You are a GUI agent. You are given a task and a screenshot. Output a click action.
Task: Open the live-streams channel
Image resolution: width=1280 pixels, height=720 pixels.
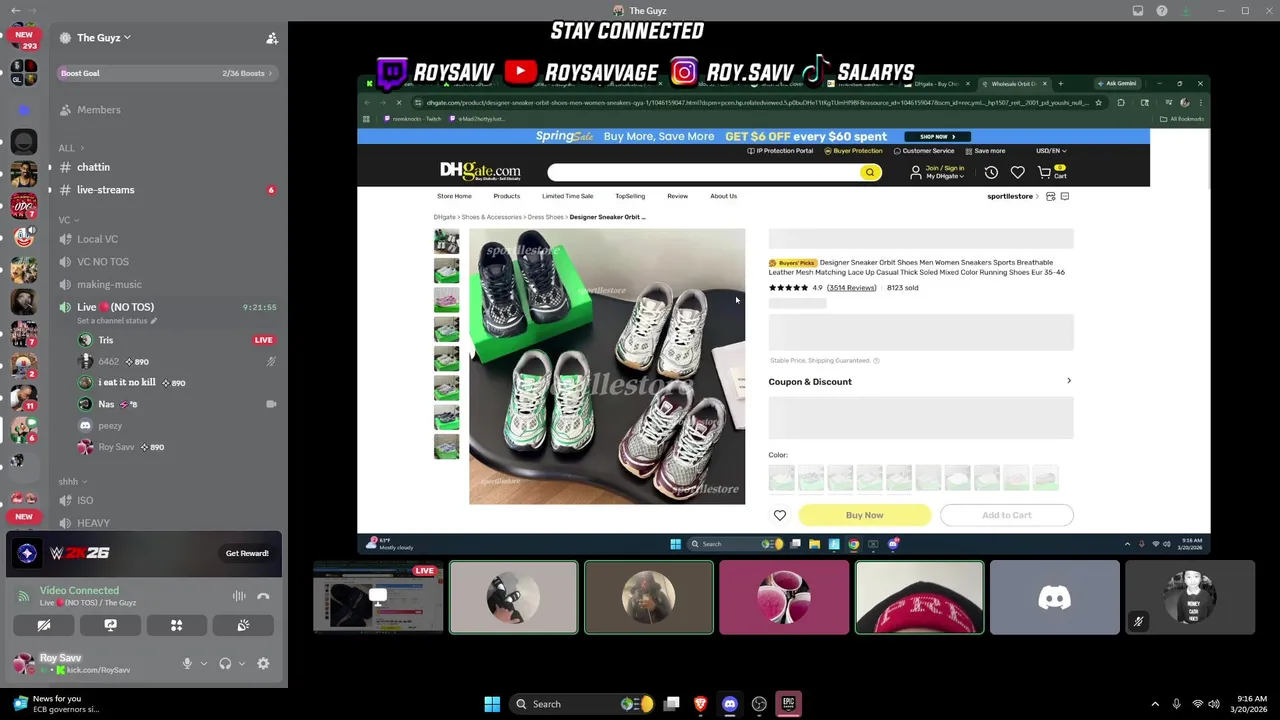coord(105,190)
